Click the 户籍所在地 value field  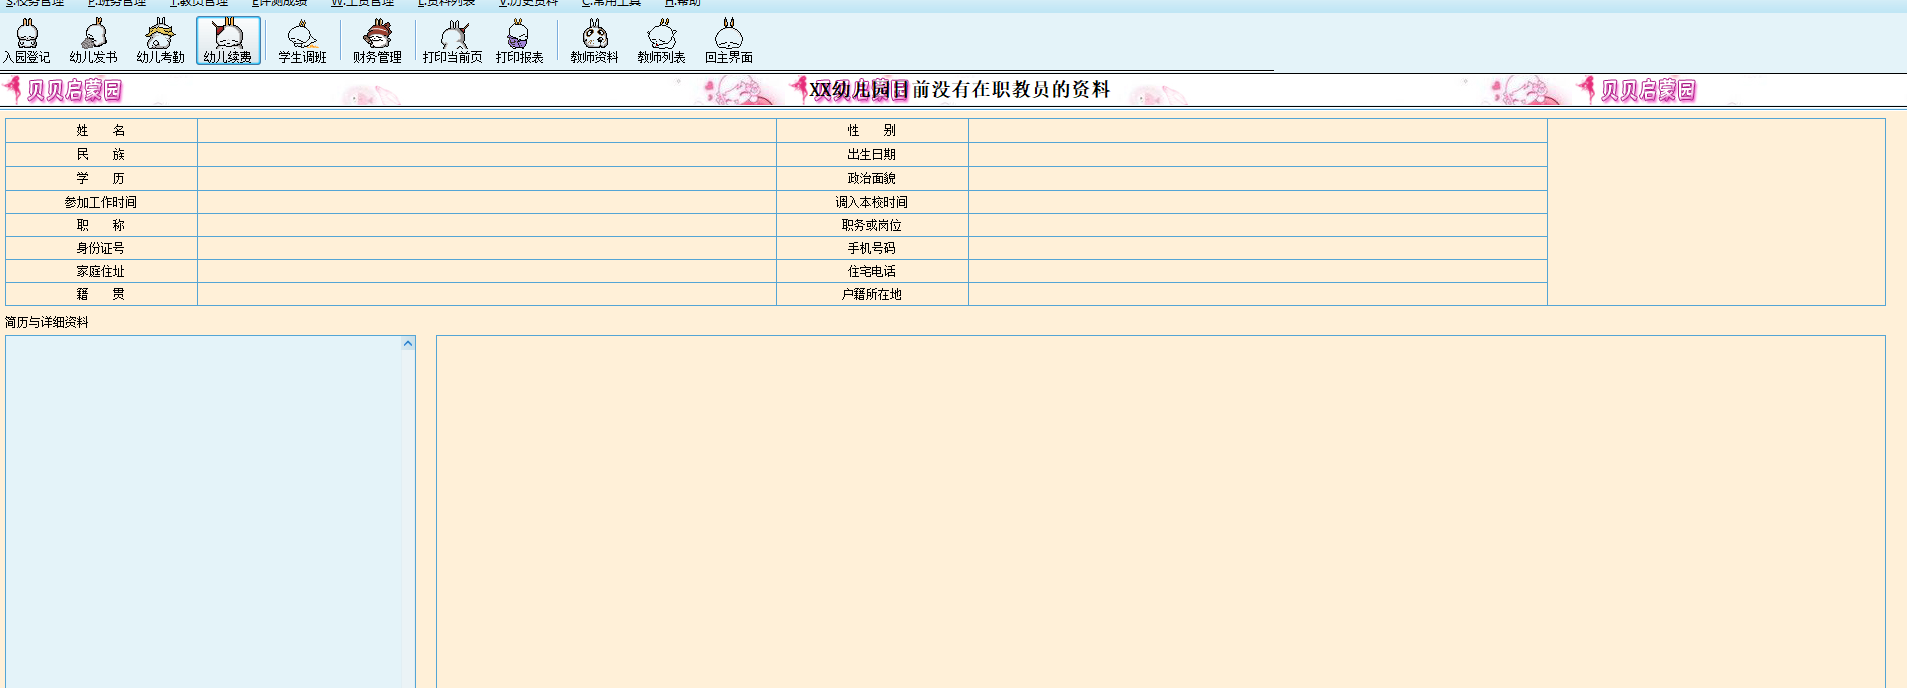1258,294
